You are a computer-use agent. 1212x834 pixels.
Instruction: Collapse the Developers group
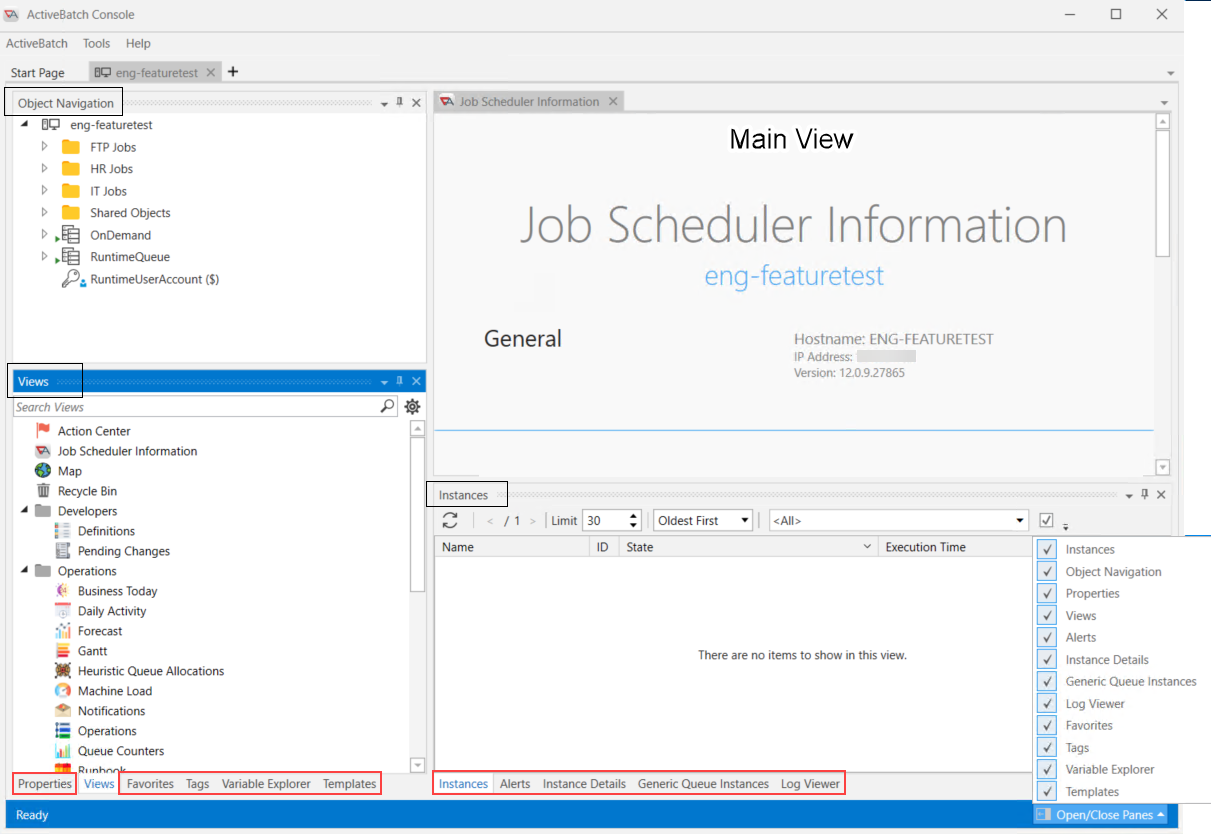tap(24, 511)
